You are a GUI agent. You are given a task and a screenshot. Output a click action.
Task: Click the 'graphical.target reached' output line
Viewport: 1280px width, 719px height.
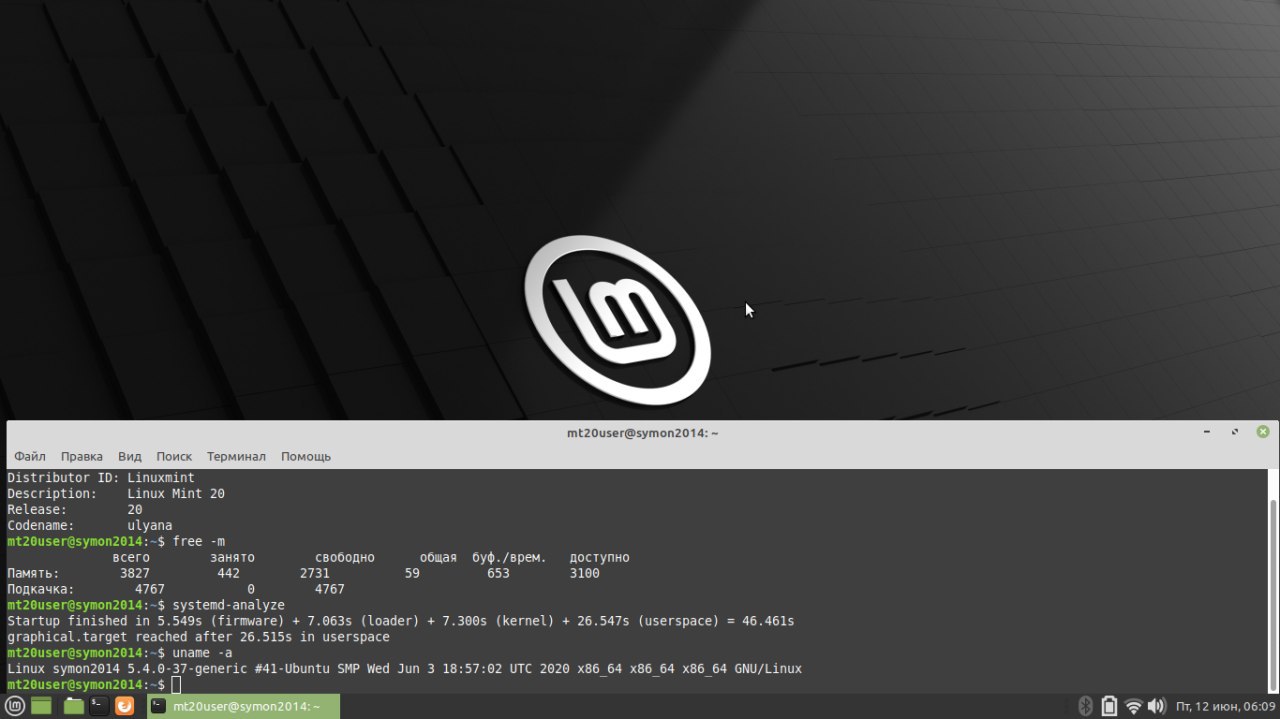198,637
